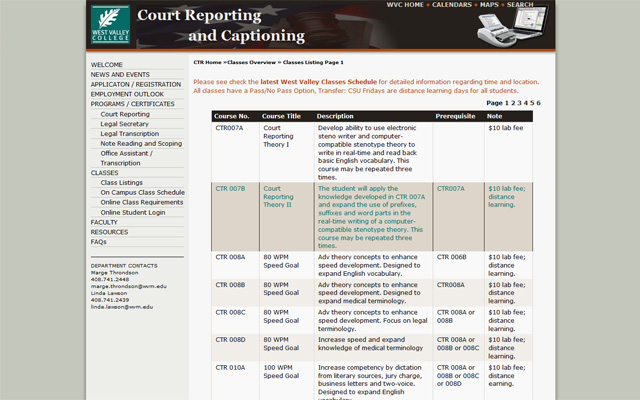The height and width of the screenshot is (400, 640).
Task: Open Class Listings sidebar link
Action: (x=122, y=183)
